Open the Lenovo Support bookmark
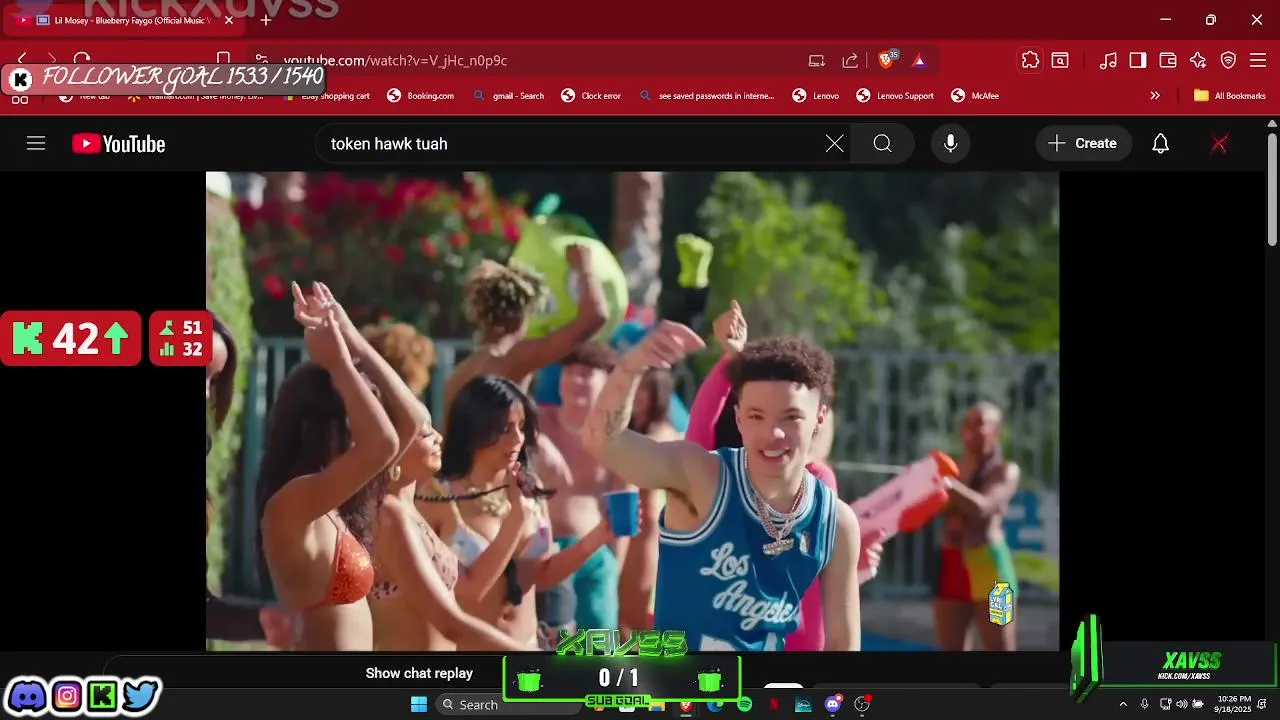Image resolution: width=1280 pixels, height=720 pixels. [895, 96]
